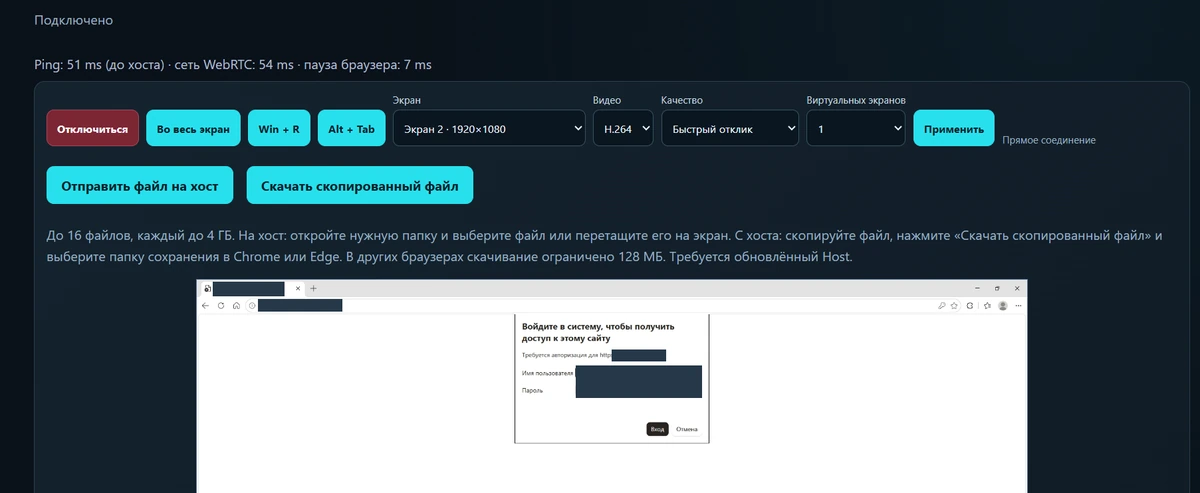This screenshot has height=493, width=1200.
Task: Expand the Качество dropdown set to Быстрый отклик
Action: coord(730,129)
